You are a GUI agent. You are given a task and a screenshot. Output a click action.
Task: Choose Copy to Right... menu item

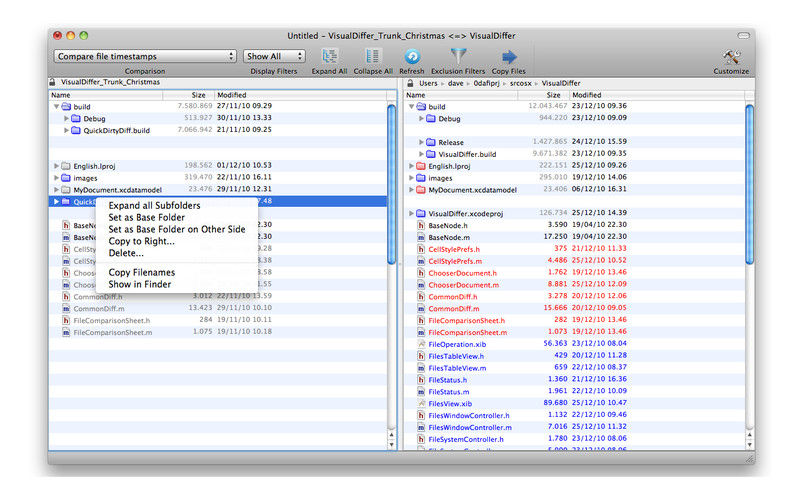pyautogui.click(x=177, y=241)
